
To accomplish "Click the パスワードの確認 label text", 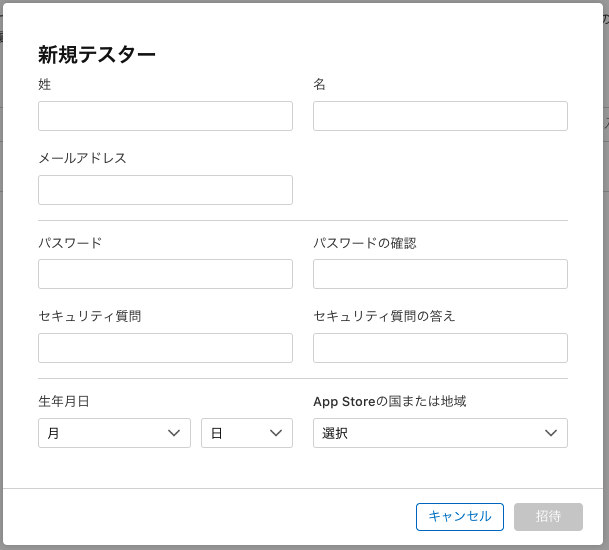I will (364, 242).
